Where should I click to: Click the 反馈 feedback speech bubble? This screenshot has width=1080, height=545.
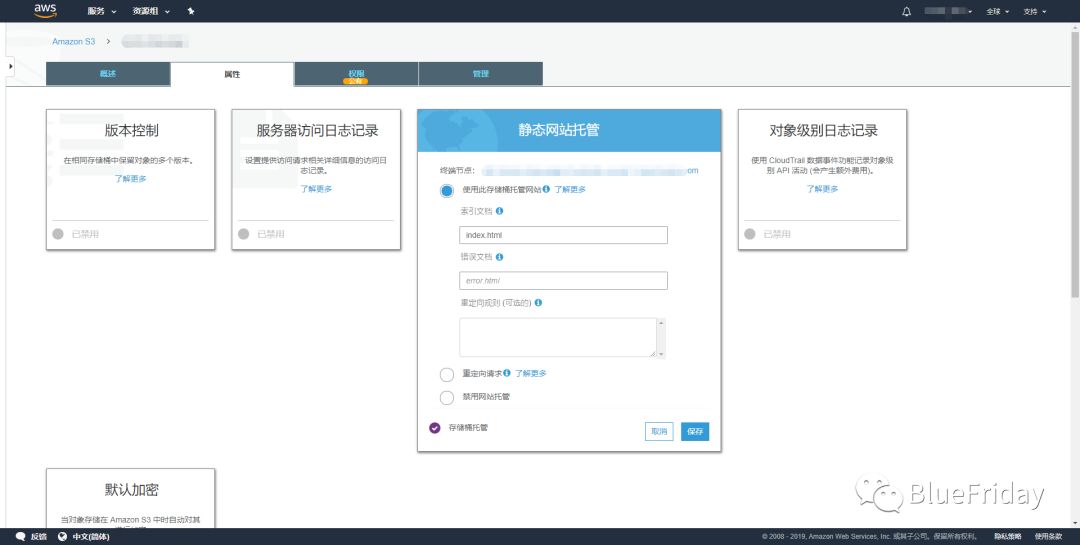(x=21, y=536)
